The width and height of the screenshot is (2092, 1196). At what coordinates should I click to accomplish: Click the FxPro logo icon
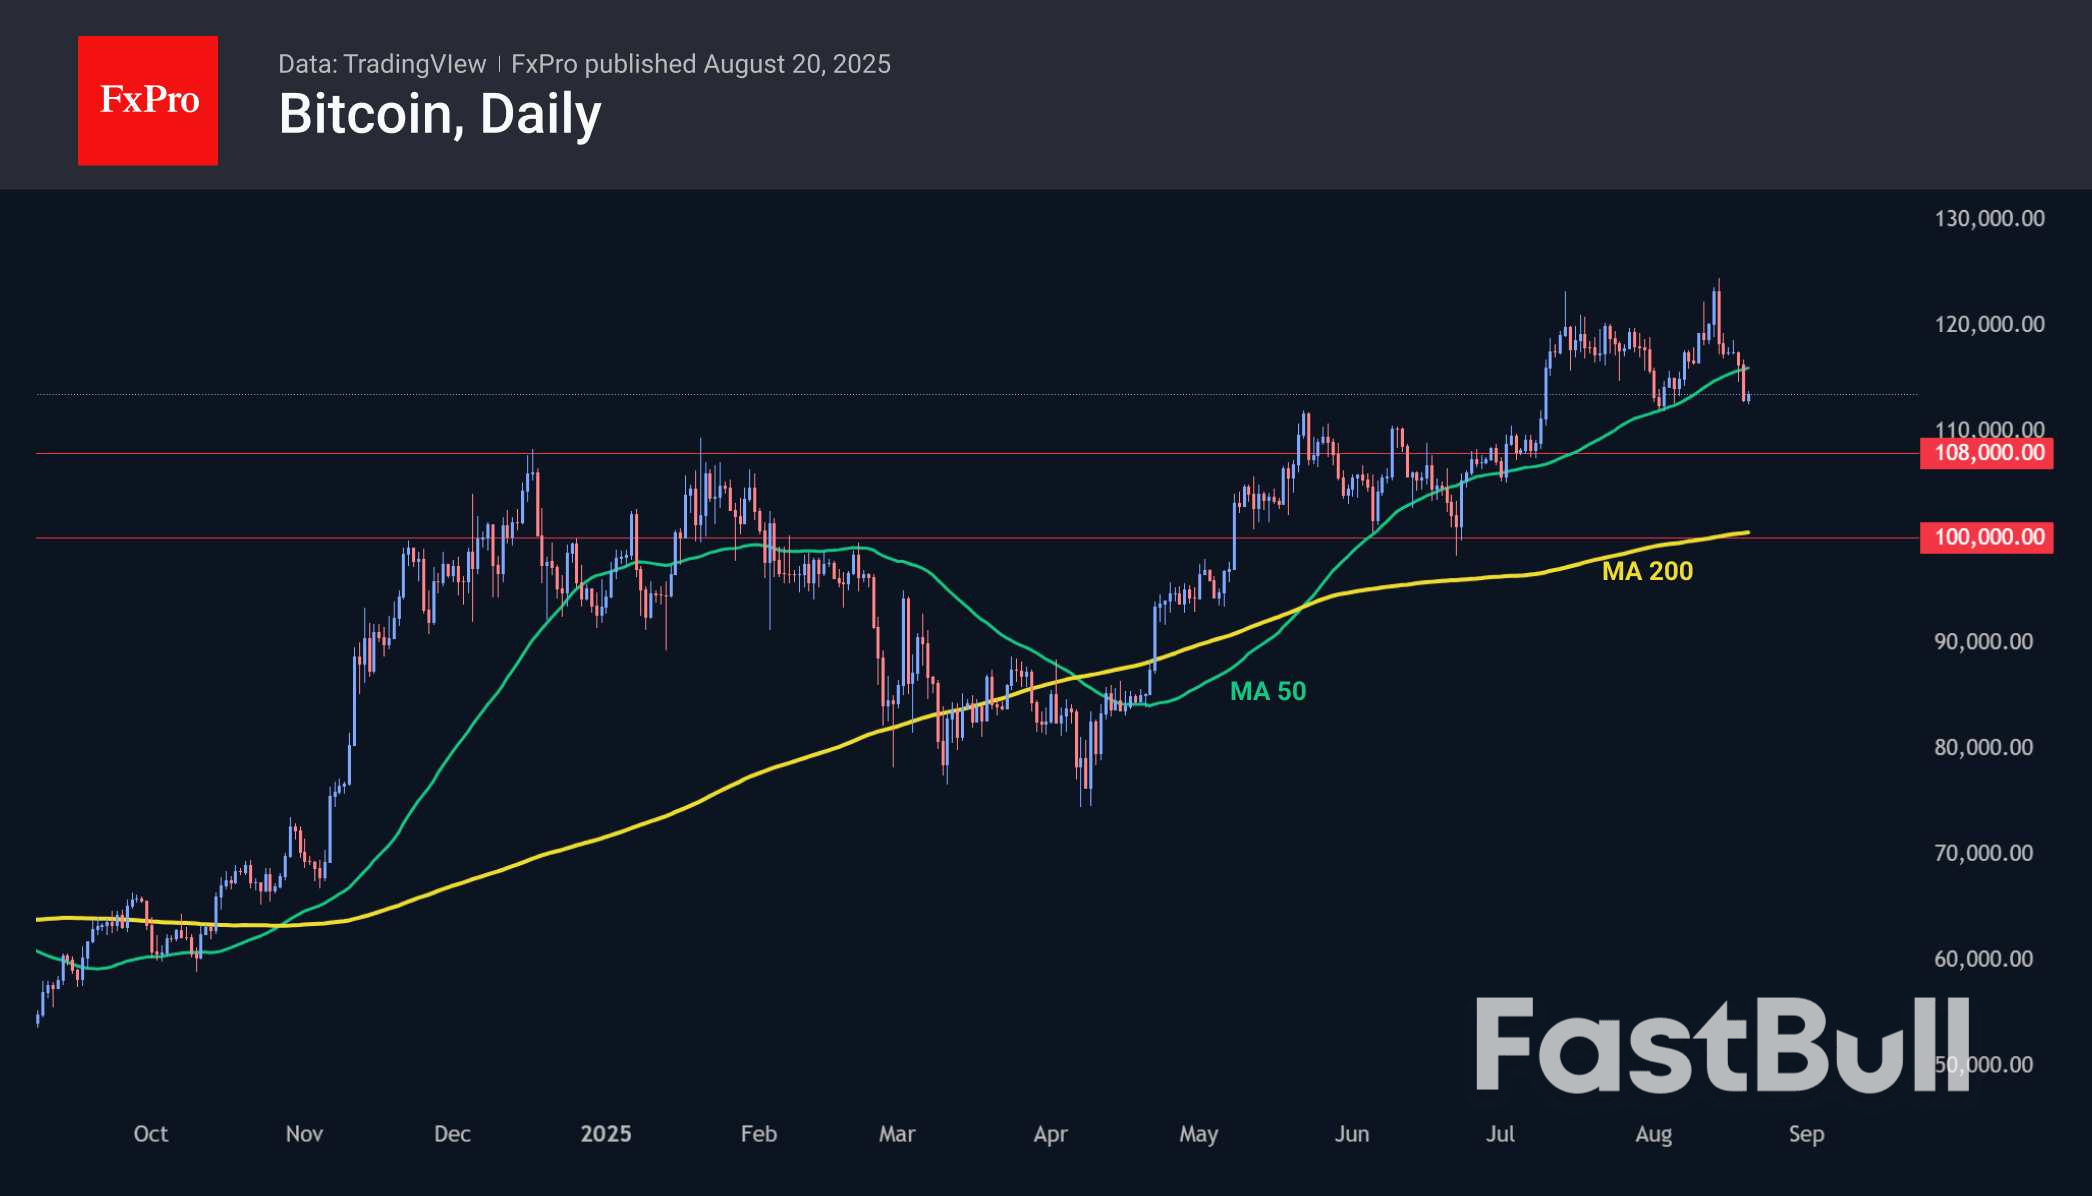148,99
